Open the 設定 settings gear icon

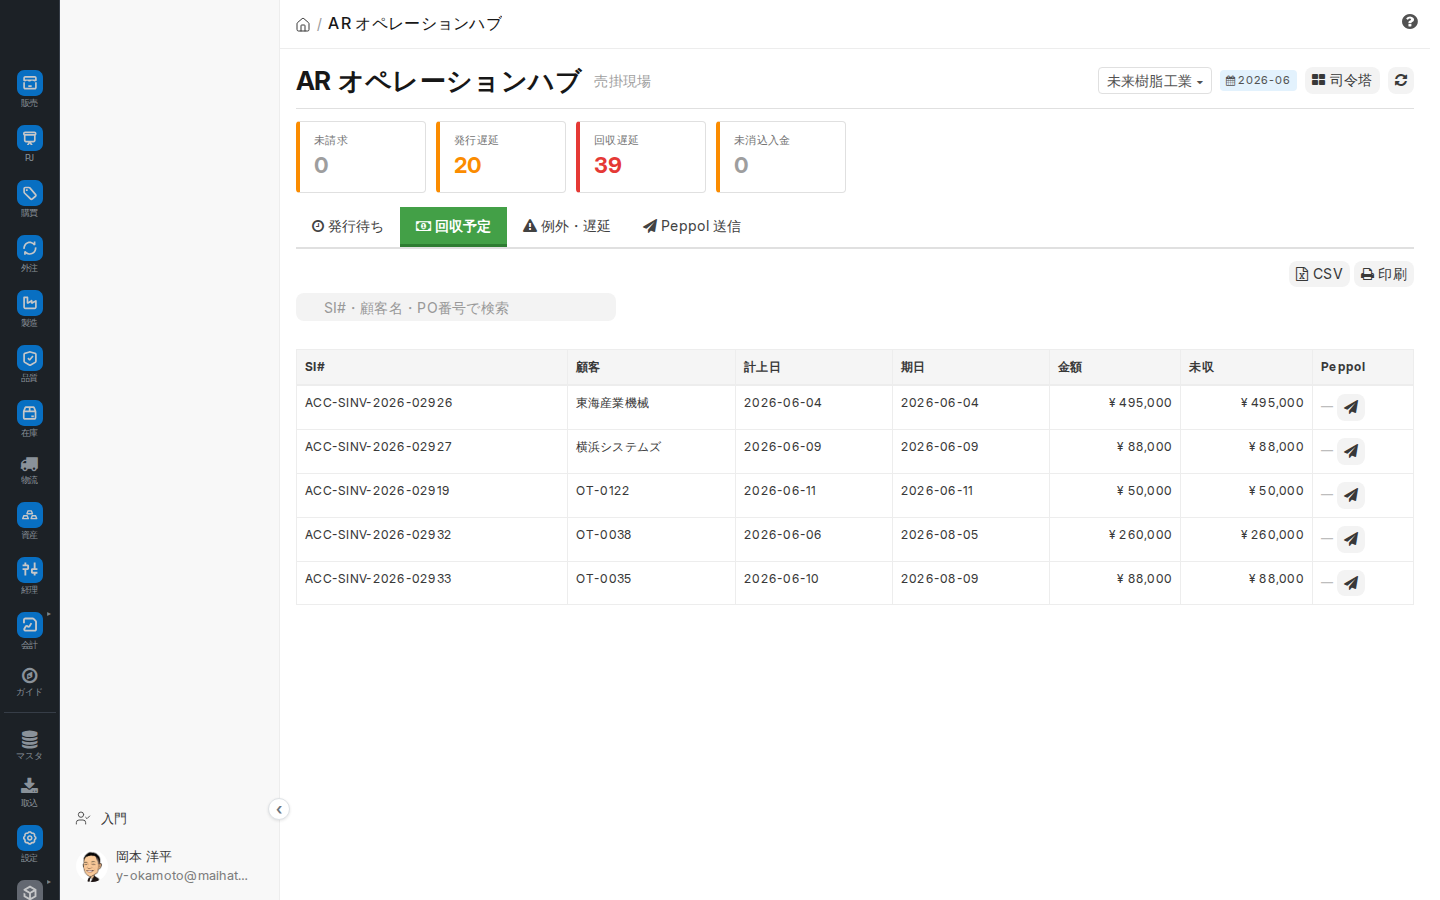coord(30,838)
